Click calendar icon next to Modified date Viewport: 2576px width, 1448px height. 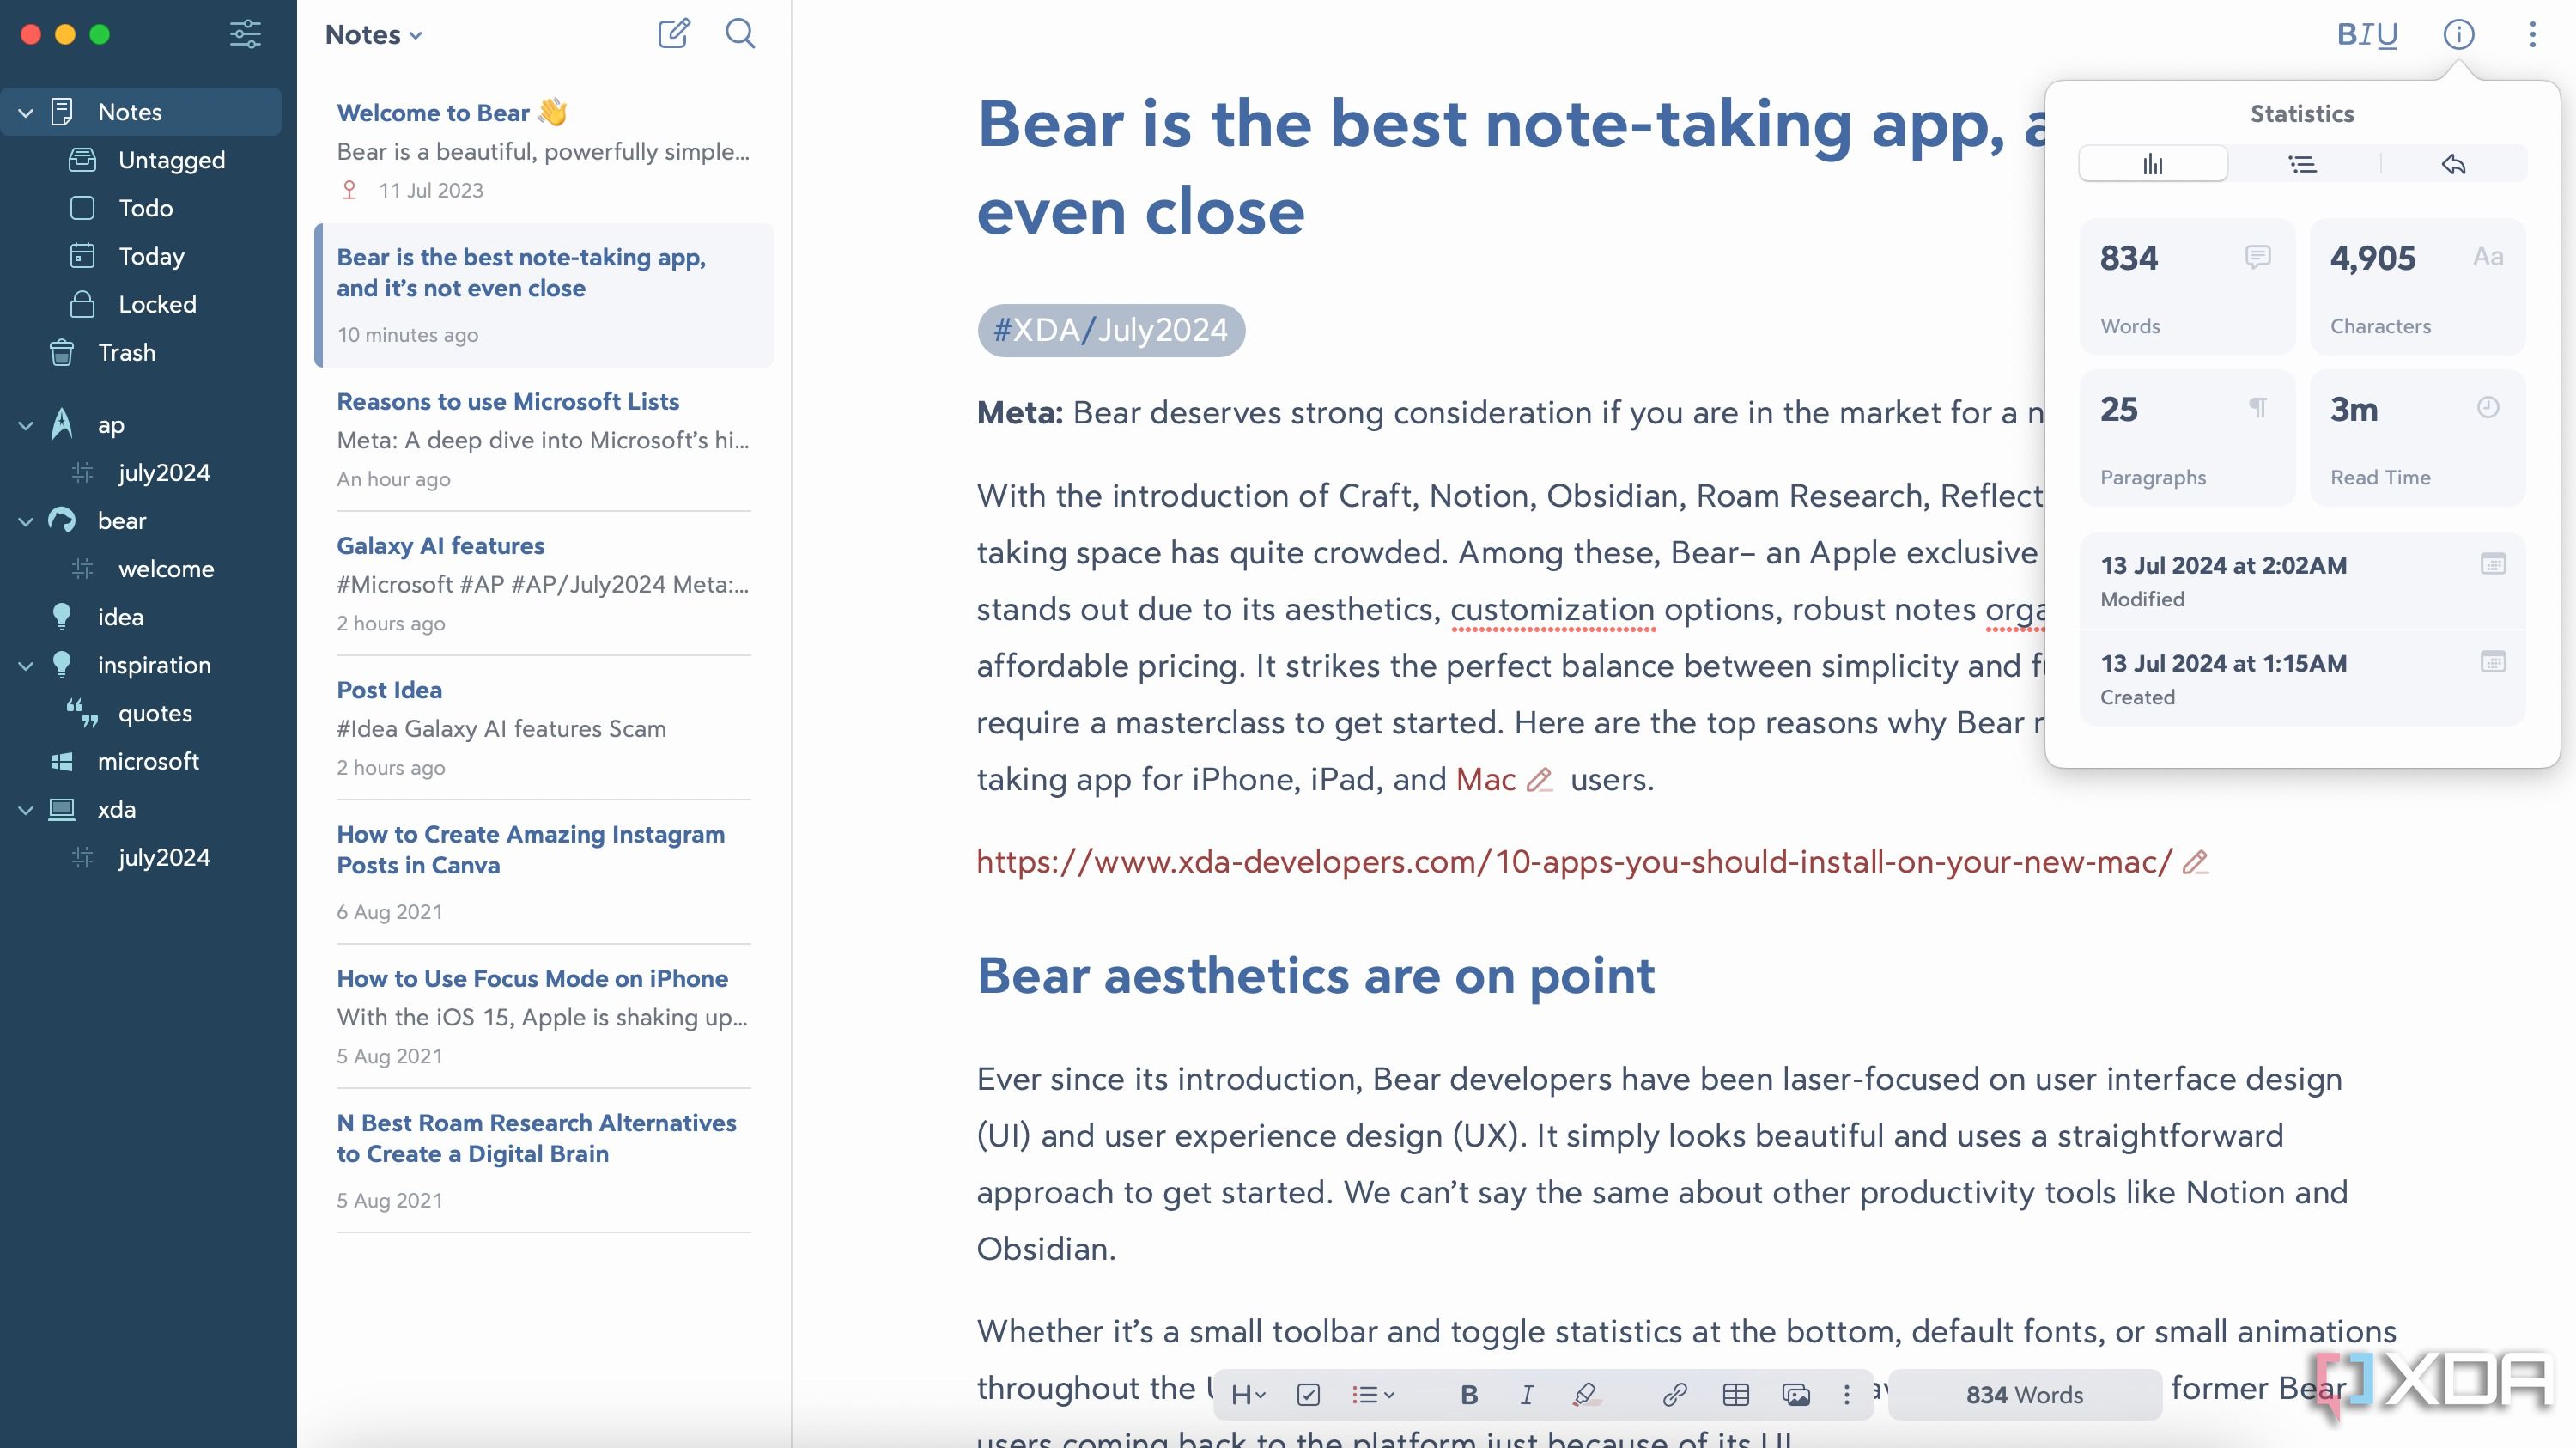2493,564
